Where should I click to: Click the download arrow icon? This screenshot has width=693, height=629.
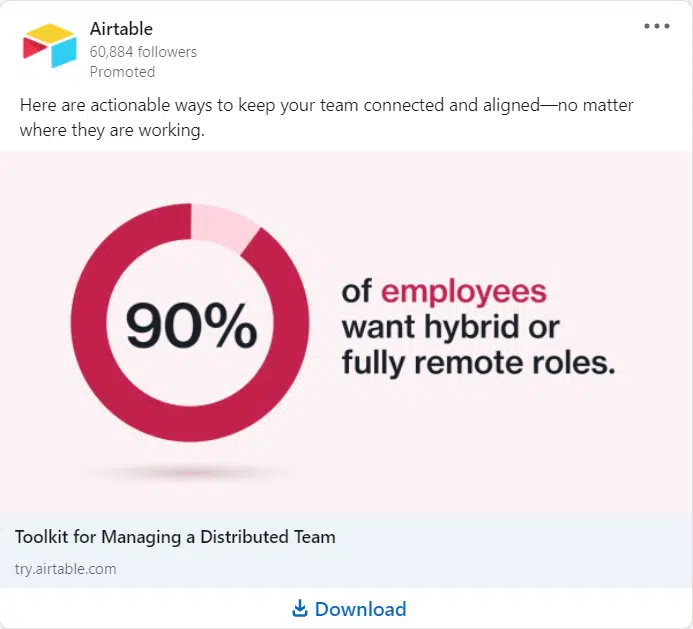[300, 608]
